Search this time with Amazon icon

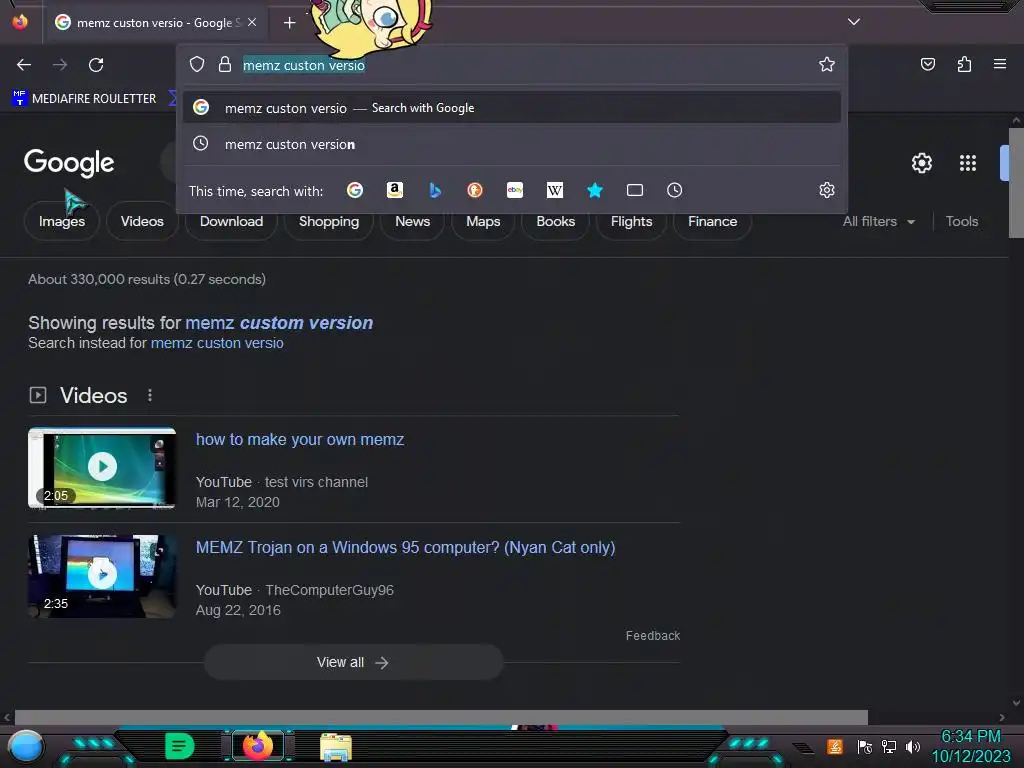click(x=394, y=190)
